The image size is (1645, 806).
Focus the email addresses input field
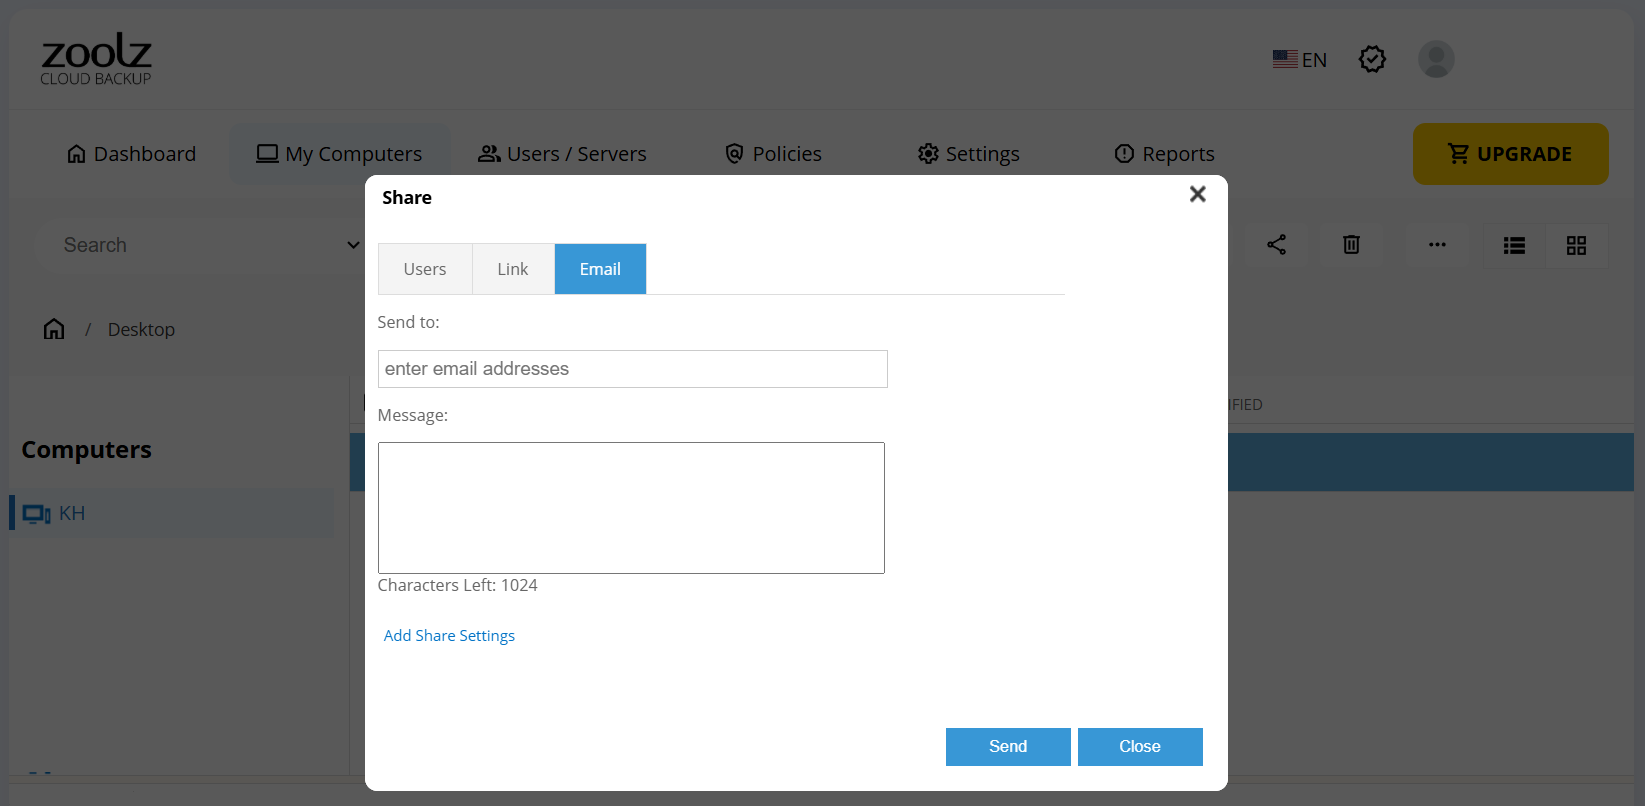tap(632, 369)
